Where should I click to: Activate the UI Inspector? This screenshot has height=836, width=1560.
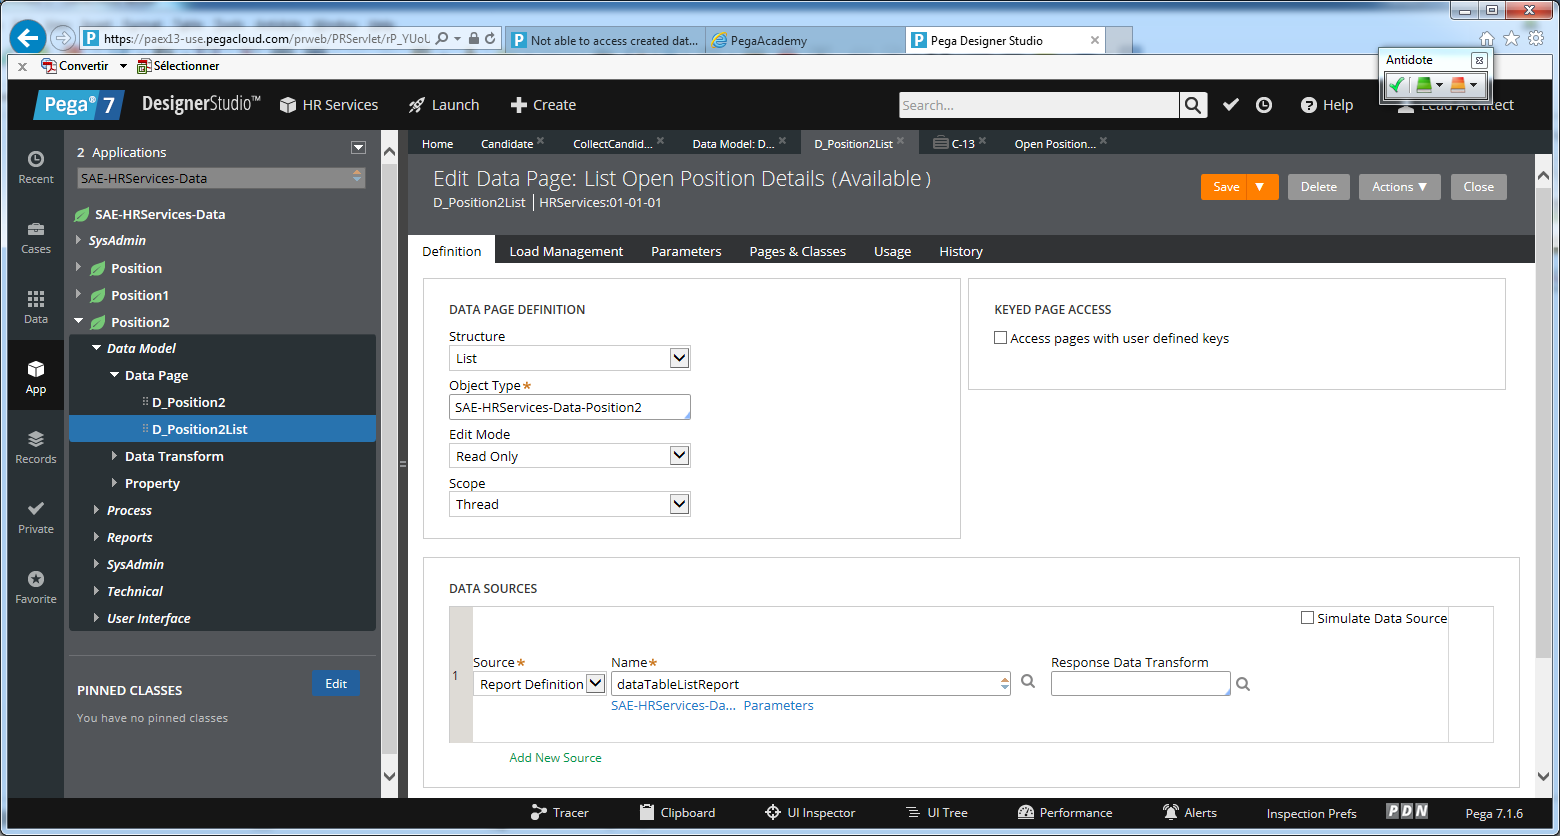[810, 813]
